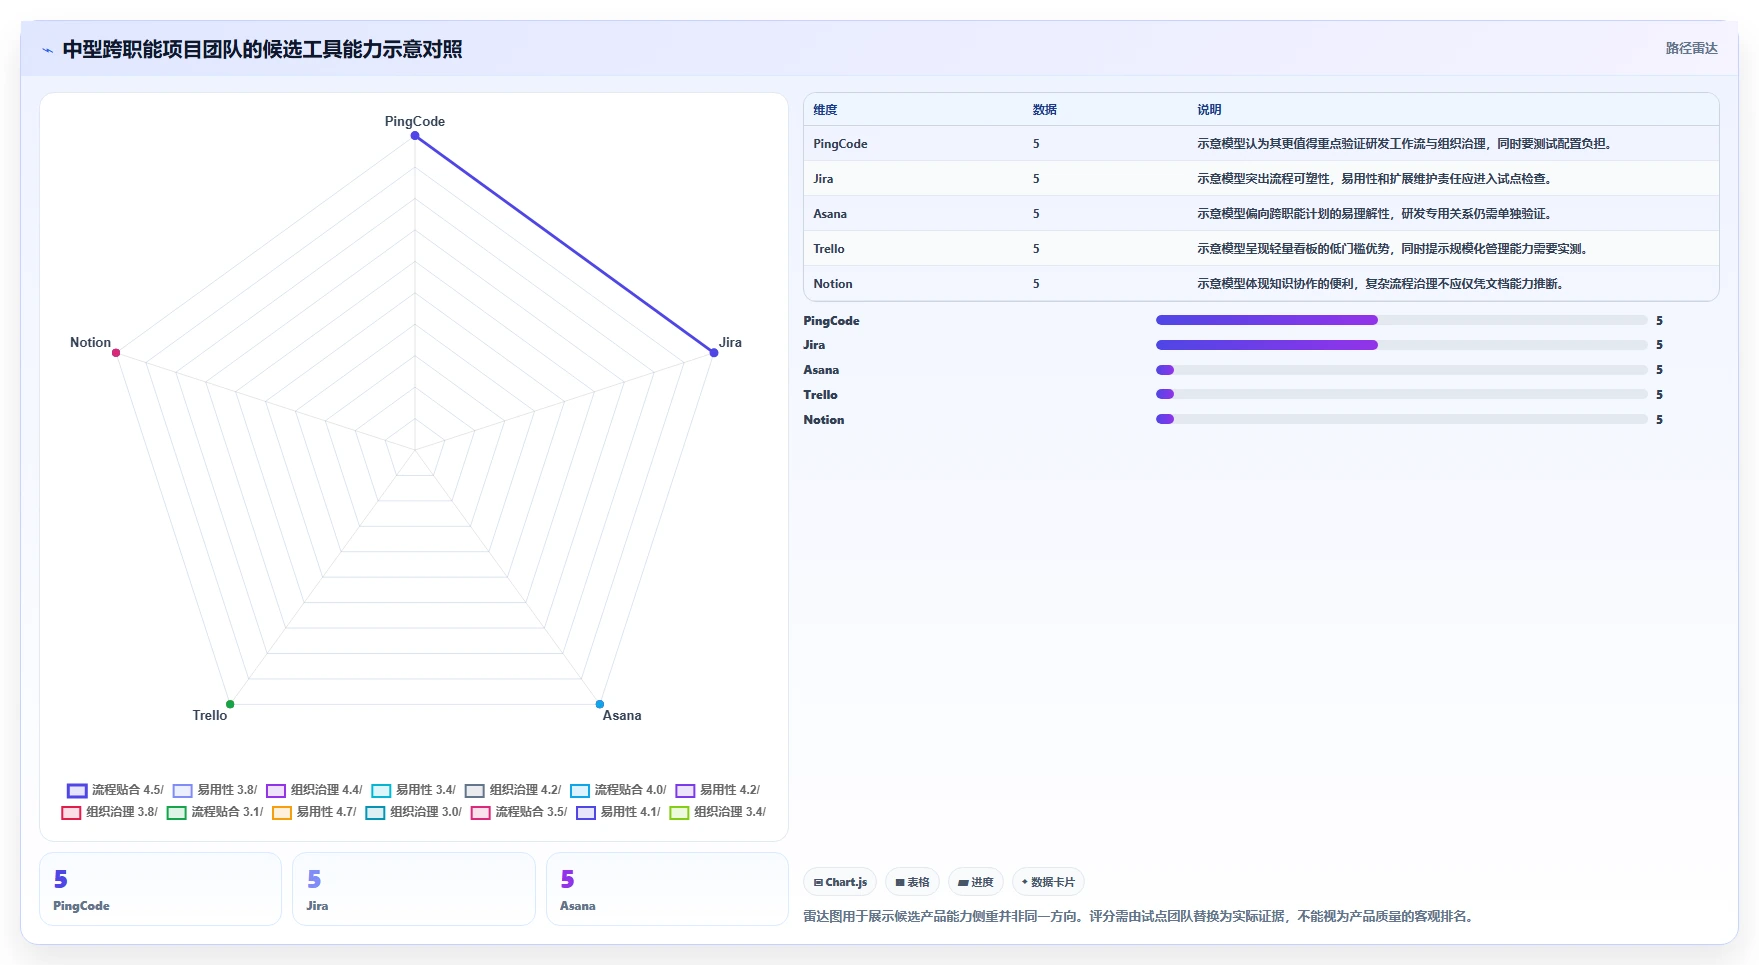The image size is (1759, 965).
Task: Click the footnote text starting with 雷达图用于展示
Action: tap(1140, 916)
